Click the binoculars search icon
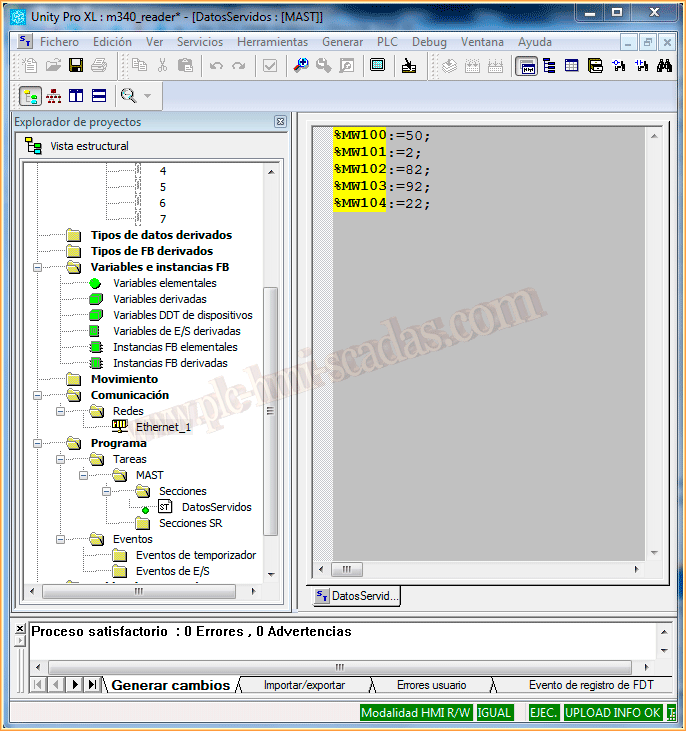Image resolution: width=686 pixels, height=731 pixels. [x=665, y=66]
